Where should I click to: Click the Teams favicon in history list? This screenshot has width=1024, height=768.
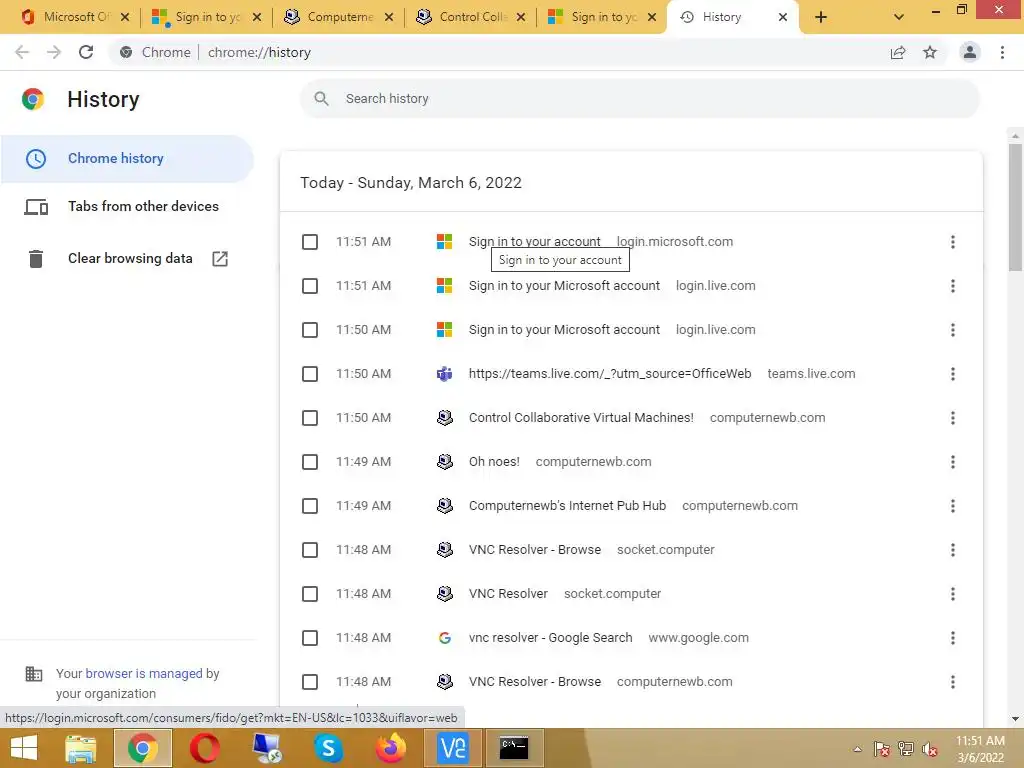[x=445, y=374]
